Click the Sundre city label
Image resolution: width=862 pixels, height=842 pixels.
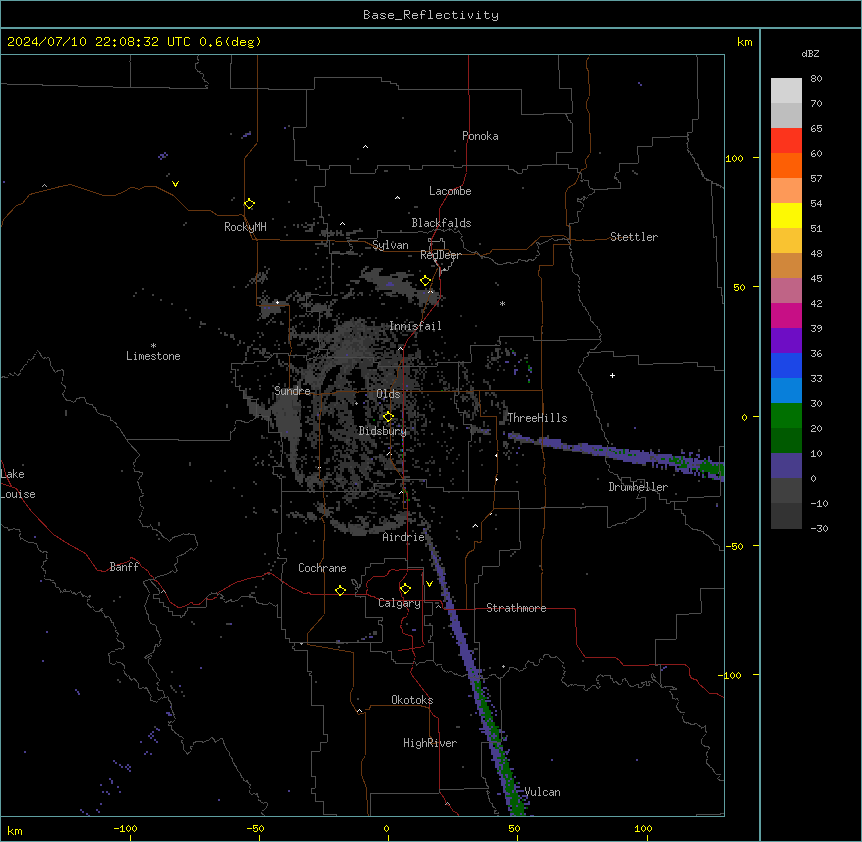[x=292, y=391]
